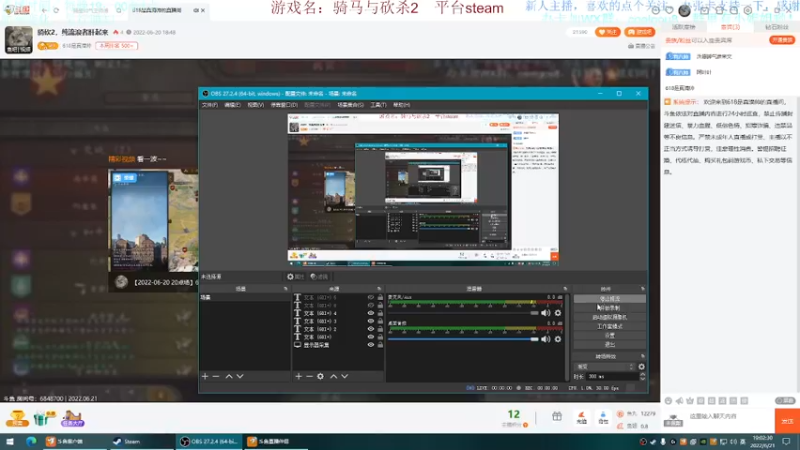Add a new source with the plus icon
Screen dimensions: 800x450
tap(298, 376)
